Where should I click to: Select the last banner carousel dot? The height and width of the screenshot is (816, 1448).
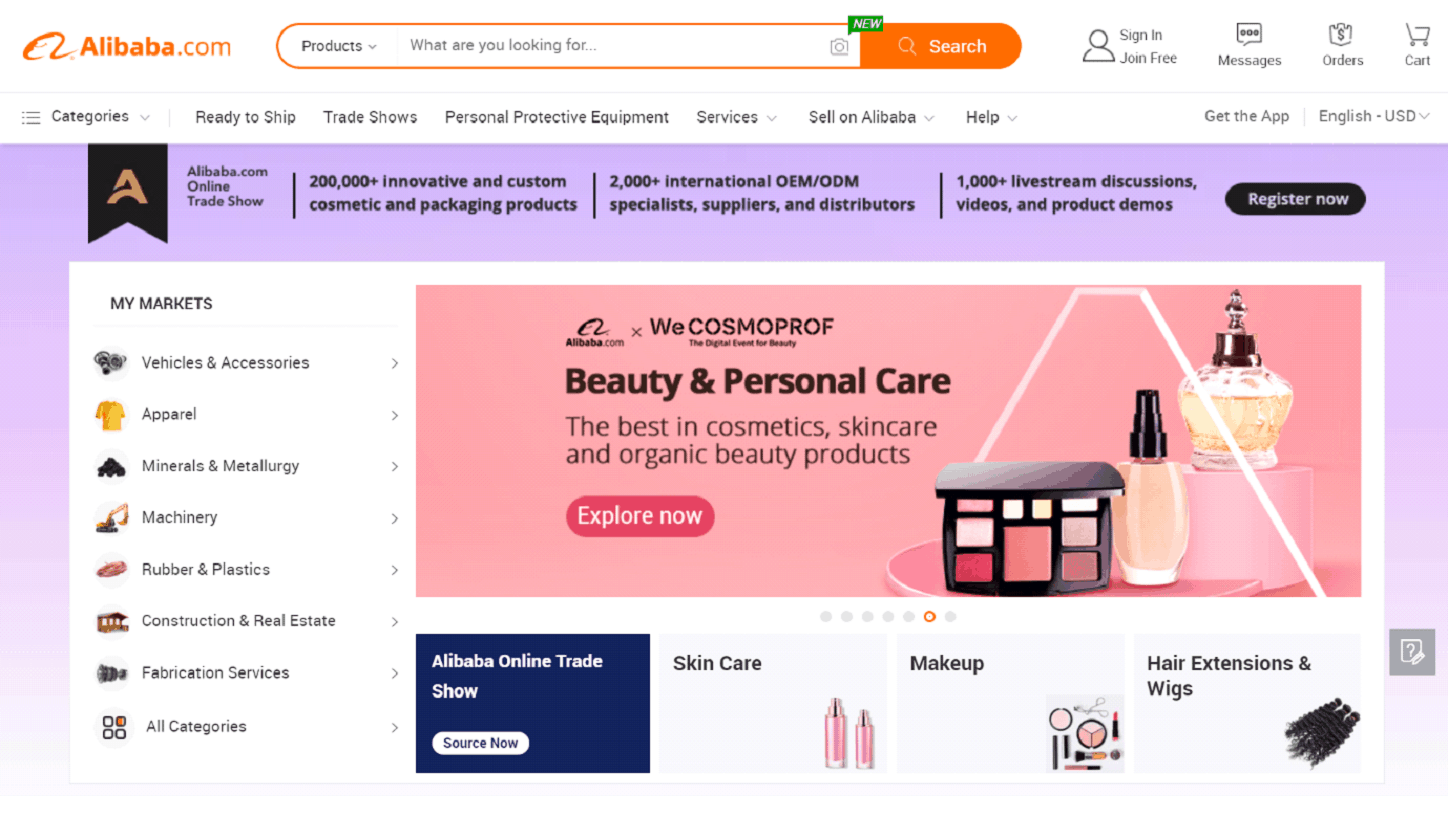point(950,617)
